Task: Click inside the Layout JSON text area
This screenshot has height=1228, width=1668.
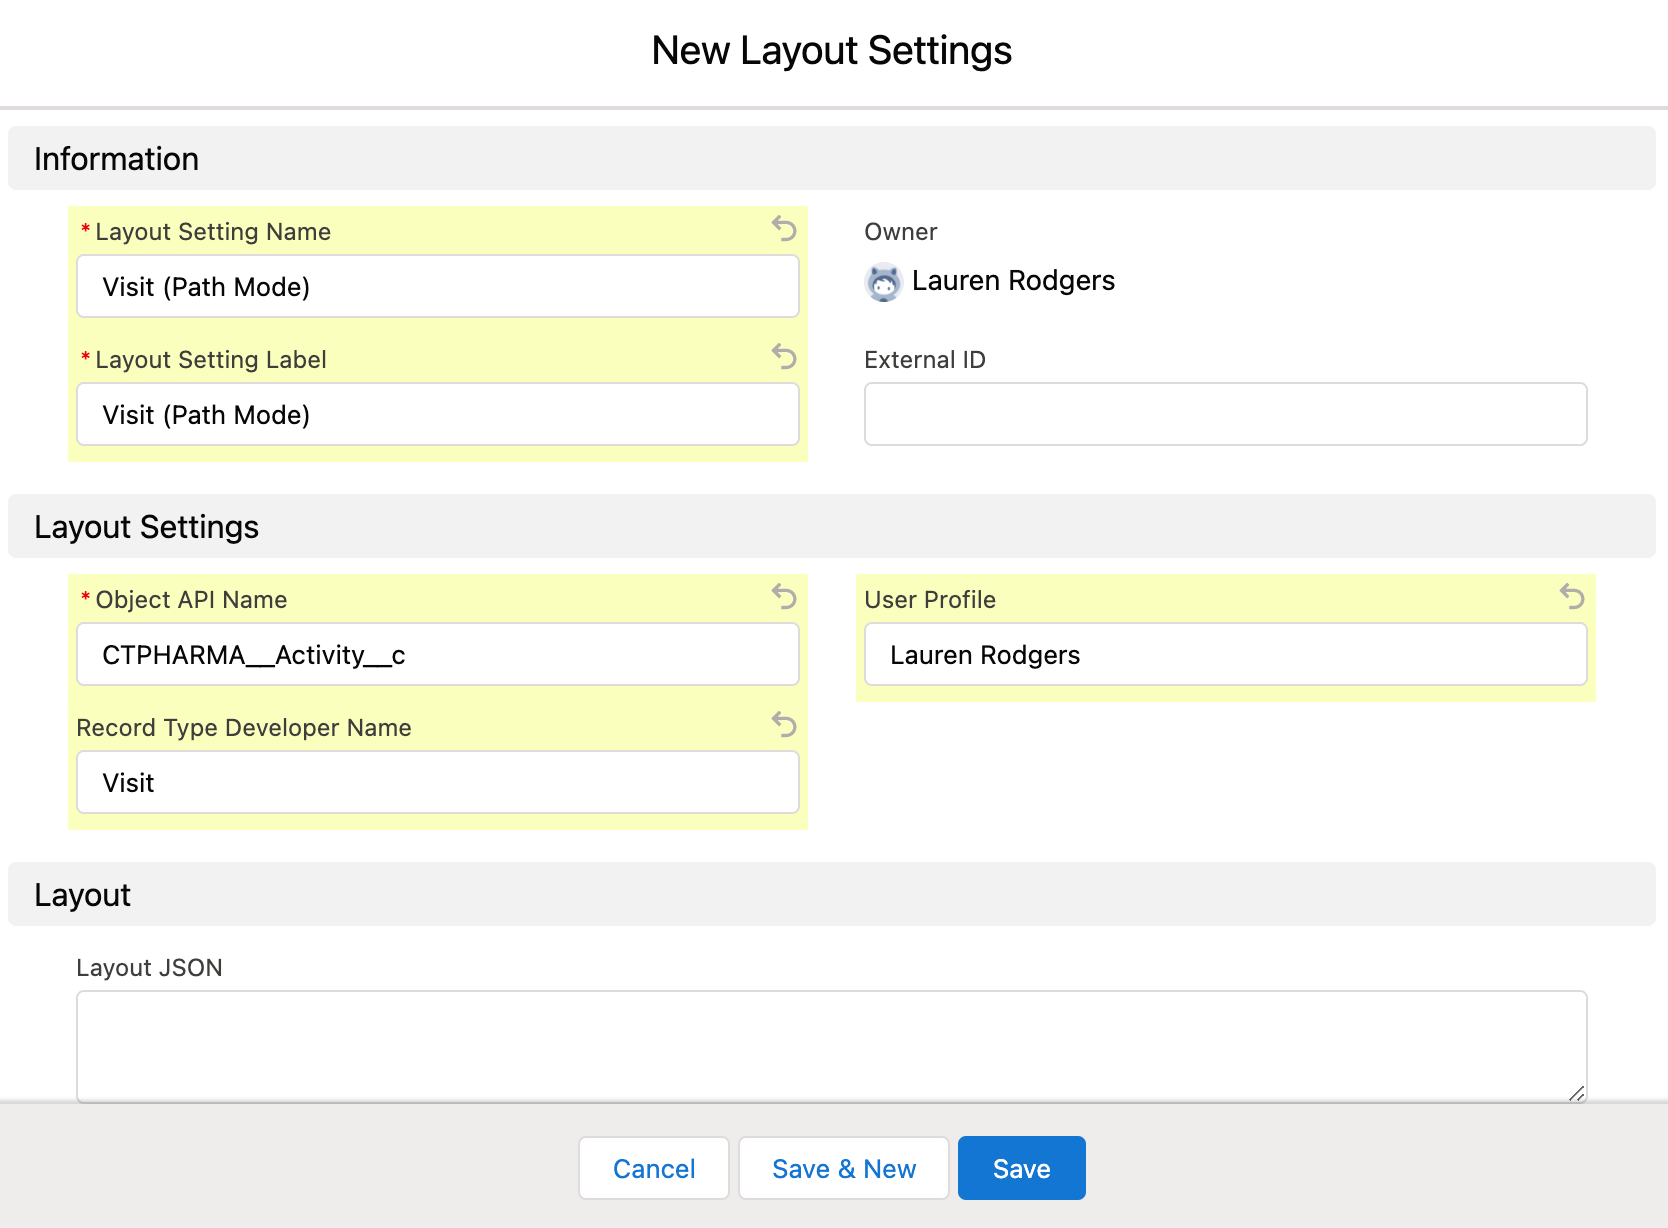Action: click(x=830, y=1045)
